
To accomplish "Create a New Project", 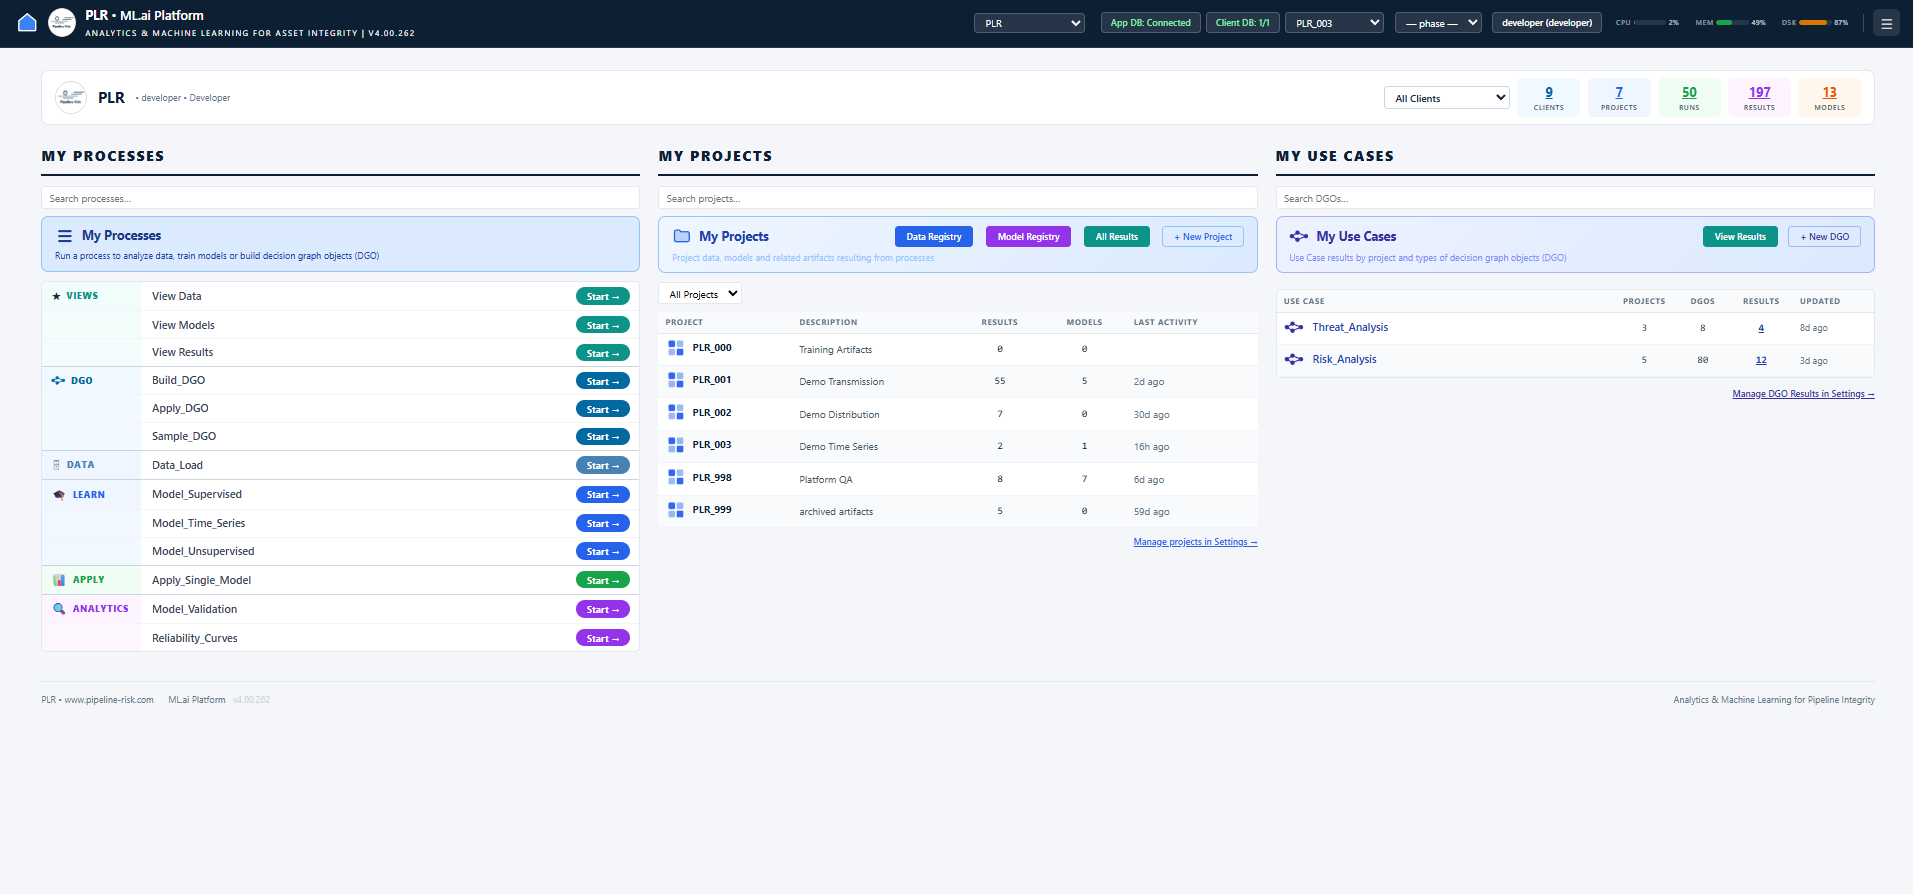I will [1203, 237].
